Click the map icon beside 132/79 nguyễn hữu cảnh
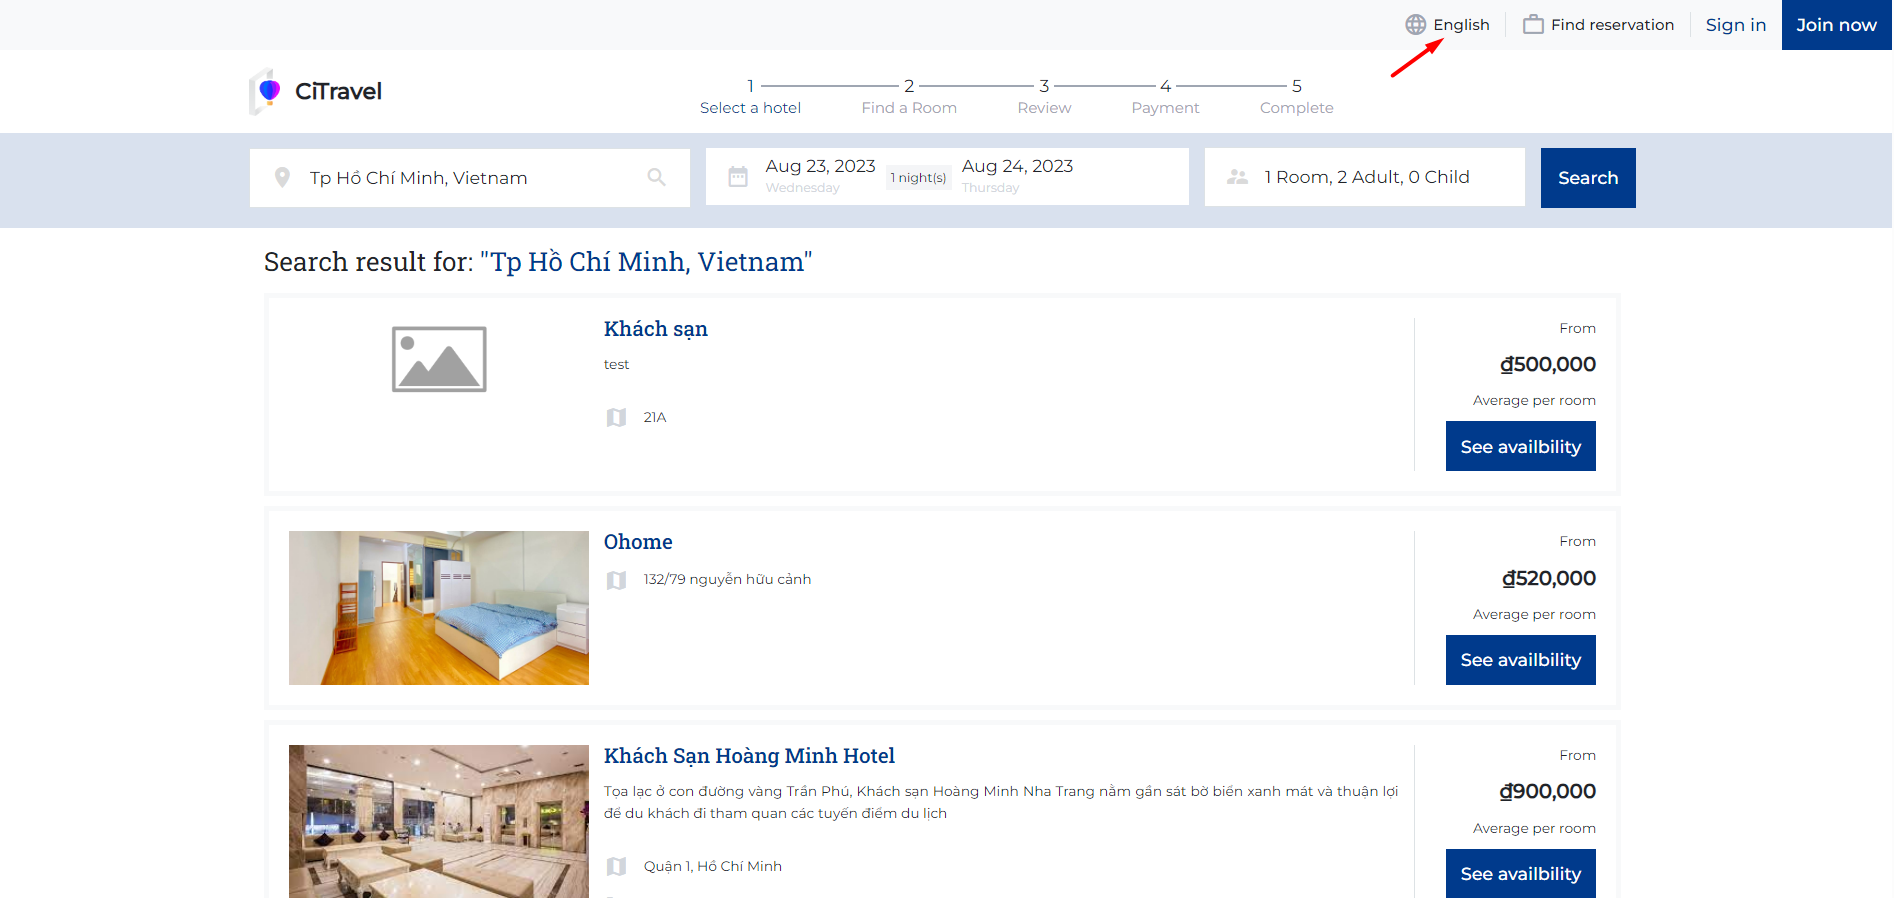This screenshot has width=1894, height=898. click(x=616, y=580)
